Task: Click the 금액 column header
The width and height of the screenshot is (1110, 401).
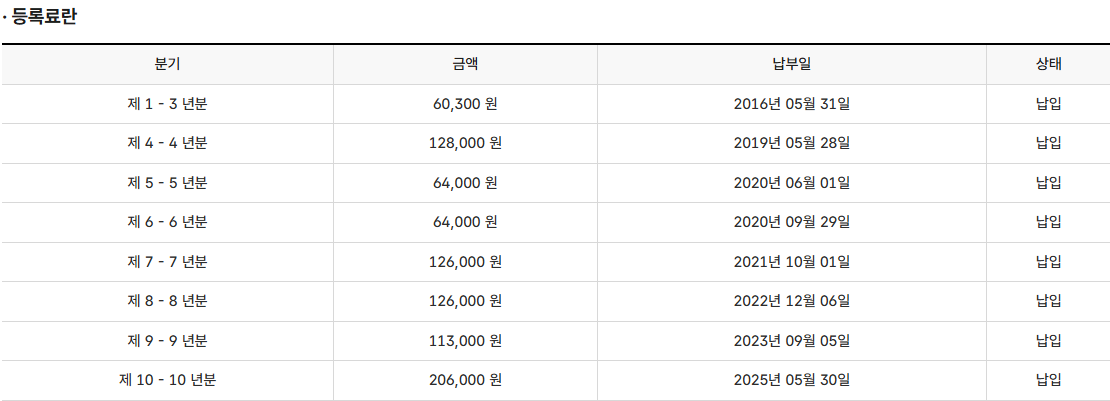Action: pos(465,64)
